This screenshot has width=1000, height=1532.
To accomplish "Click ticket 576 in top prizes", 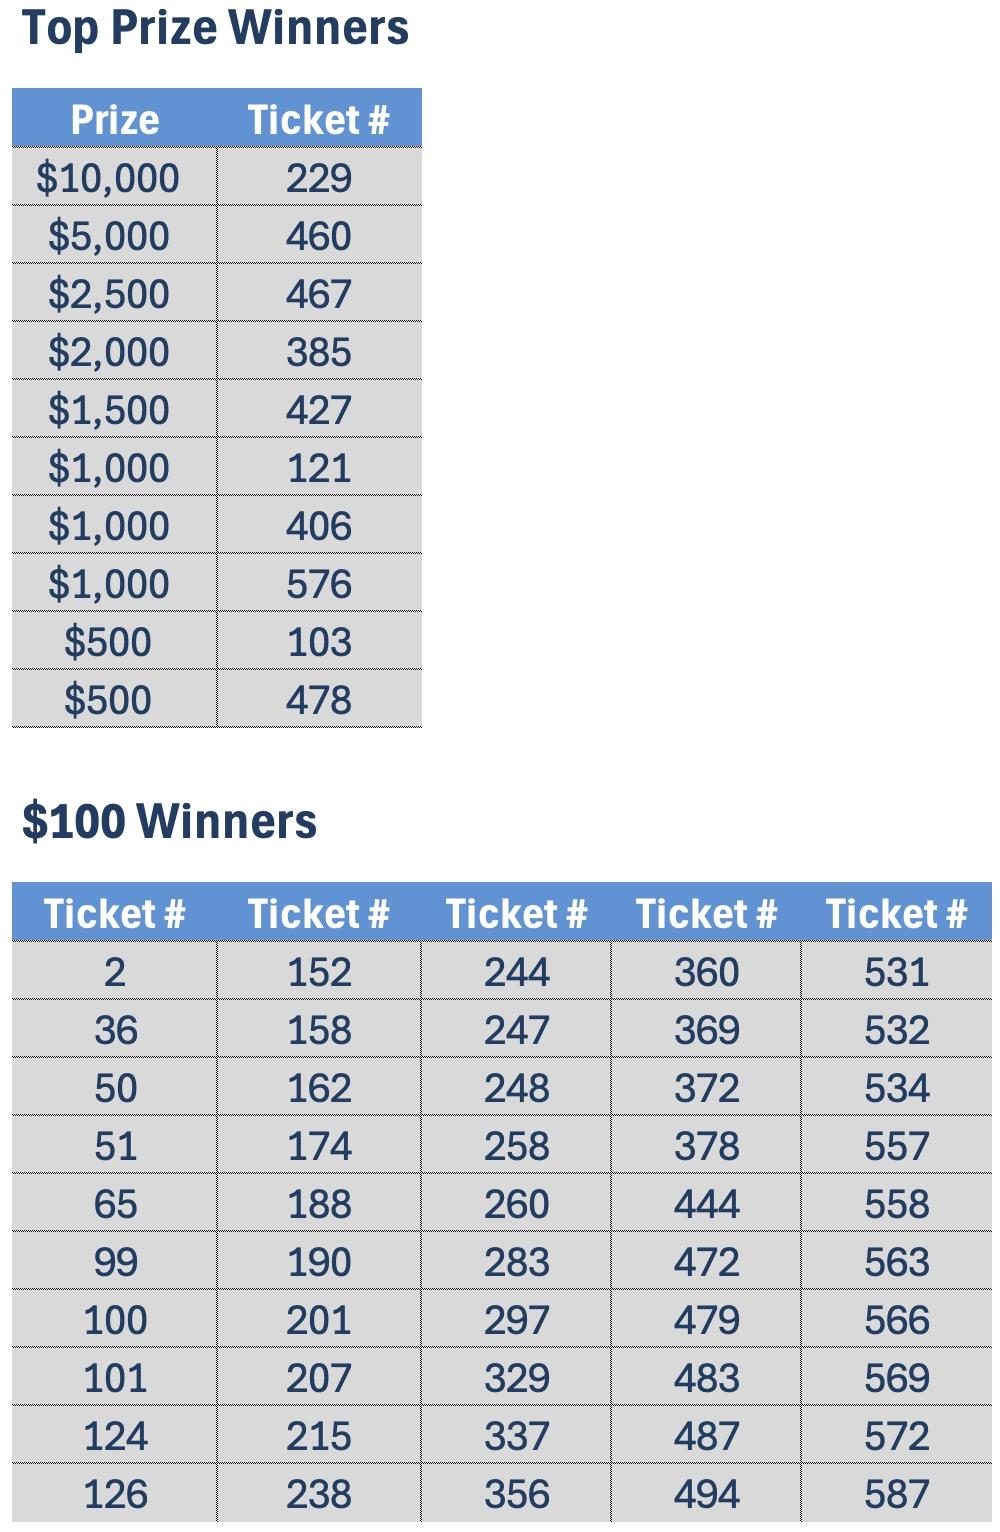I will (x=319, y=584).
